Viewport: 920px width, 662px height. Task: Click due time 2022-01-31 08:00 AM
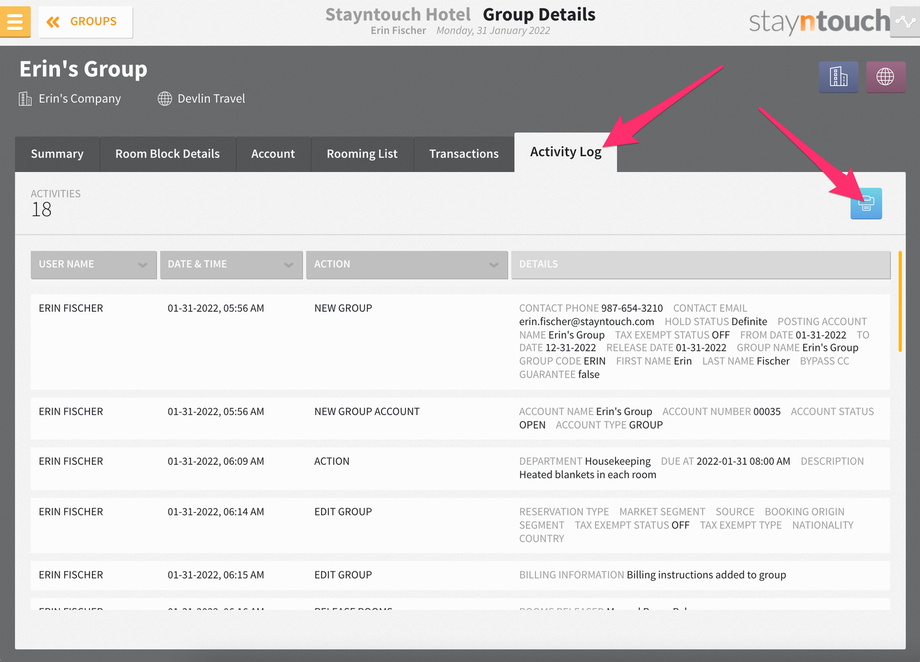[x=743, y=461]
